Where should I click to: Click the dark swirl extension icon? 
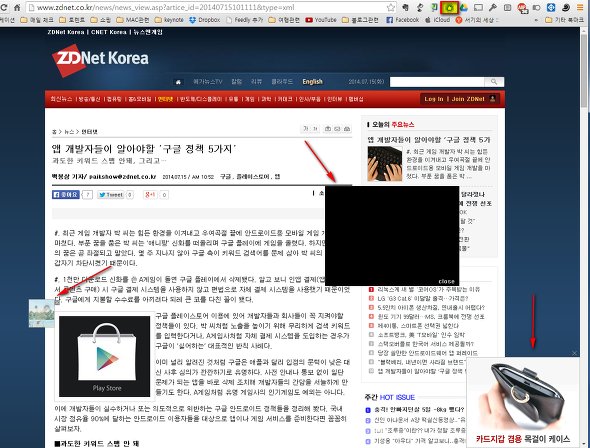[x=566, y=7]
